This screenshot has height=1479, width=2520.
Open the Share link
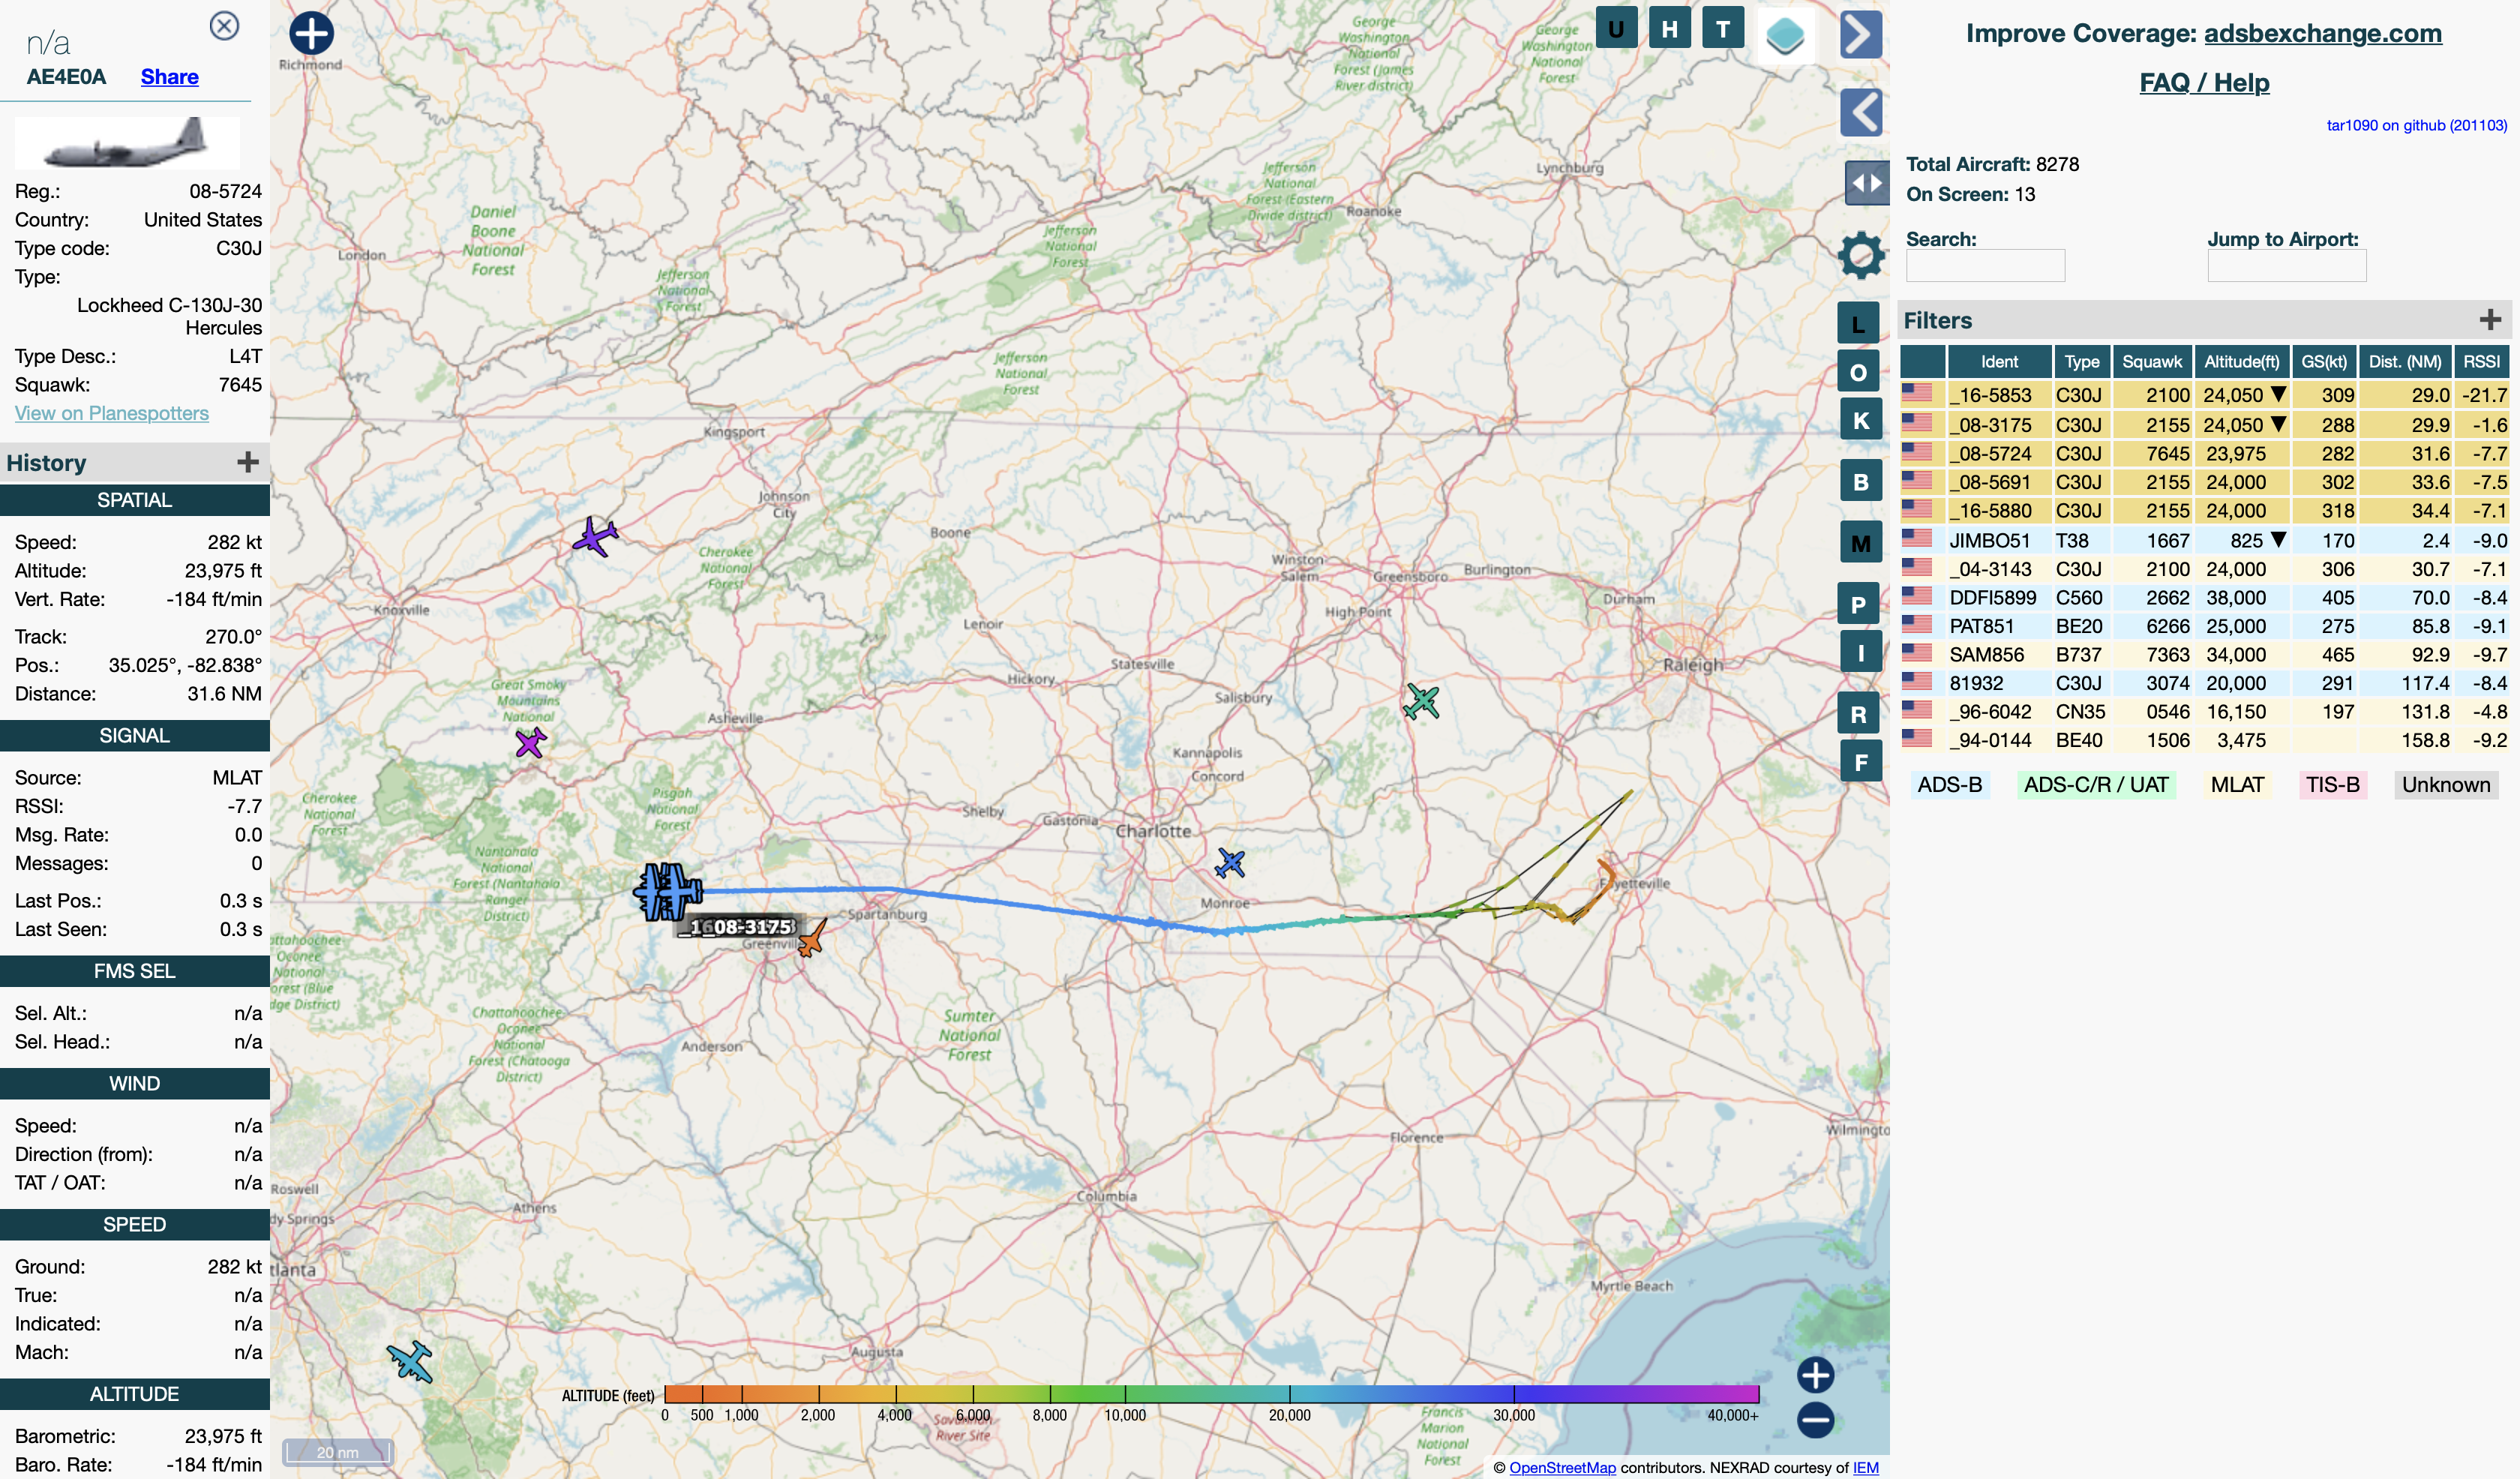click(169, 77)
